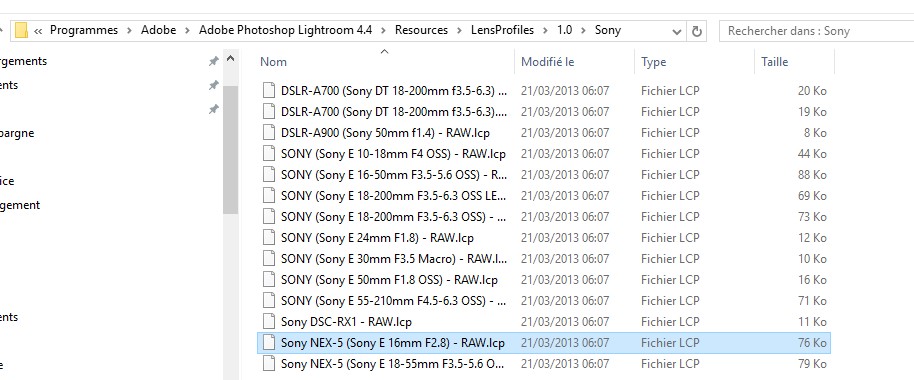Viewport: 914px width, 380px height.
Task: Select Sony NEX-5 (Sony E 18-55mm F3.5-5.6 file
Action: pyautogui.click(x=393, y=364)
